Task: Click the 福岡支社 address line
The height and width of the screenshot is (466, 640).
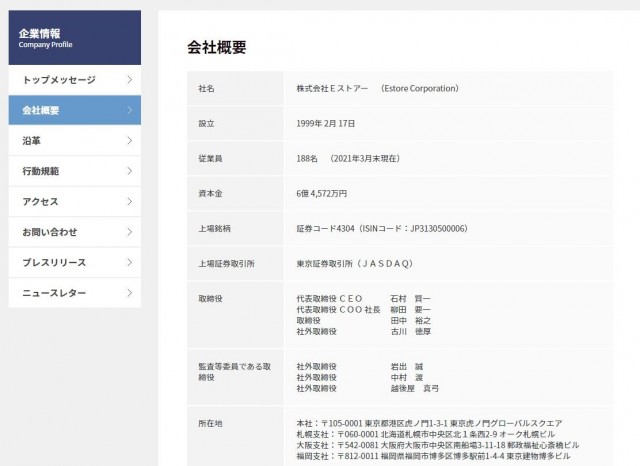Action: point(433,456)
